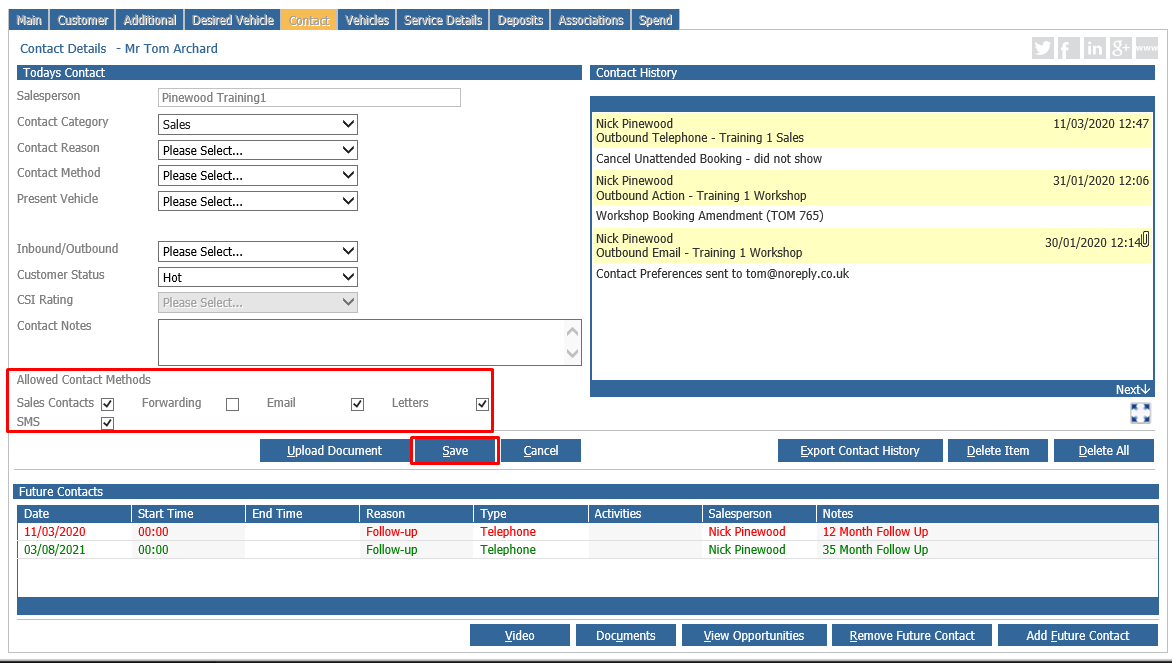1172x663 pixels.
Task: Select 'Workshop Booking Amendment (TOM 765)' note
Action: tap(709, 215)
